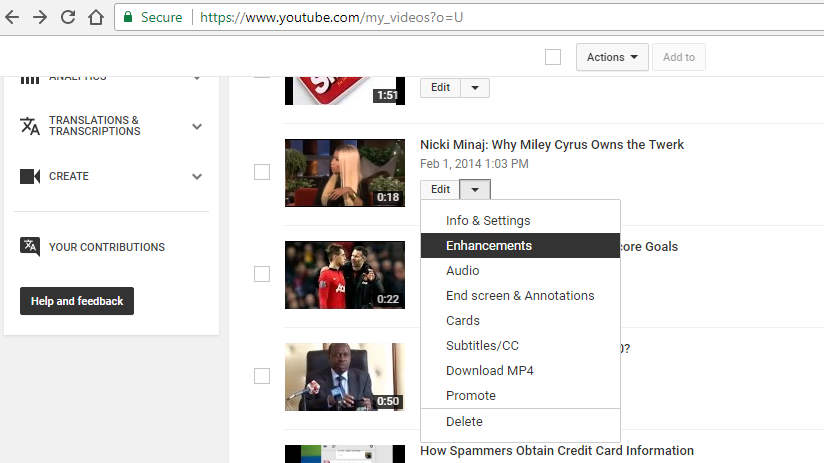
Task: Check the Nicki Minaj video checkbox
Action: coord(262,172)
